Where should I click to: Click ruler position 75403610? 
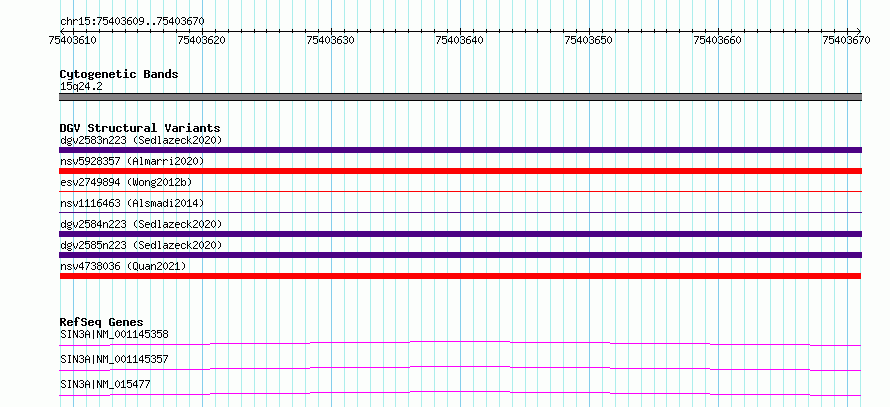click(73, 40)
